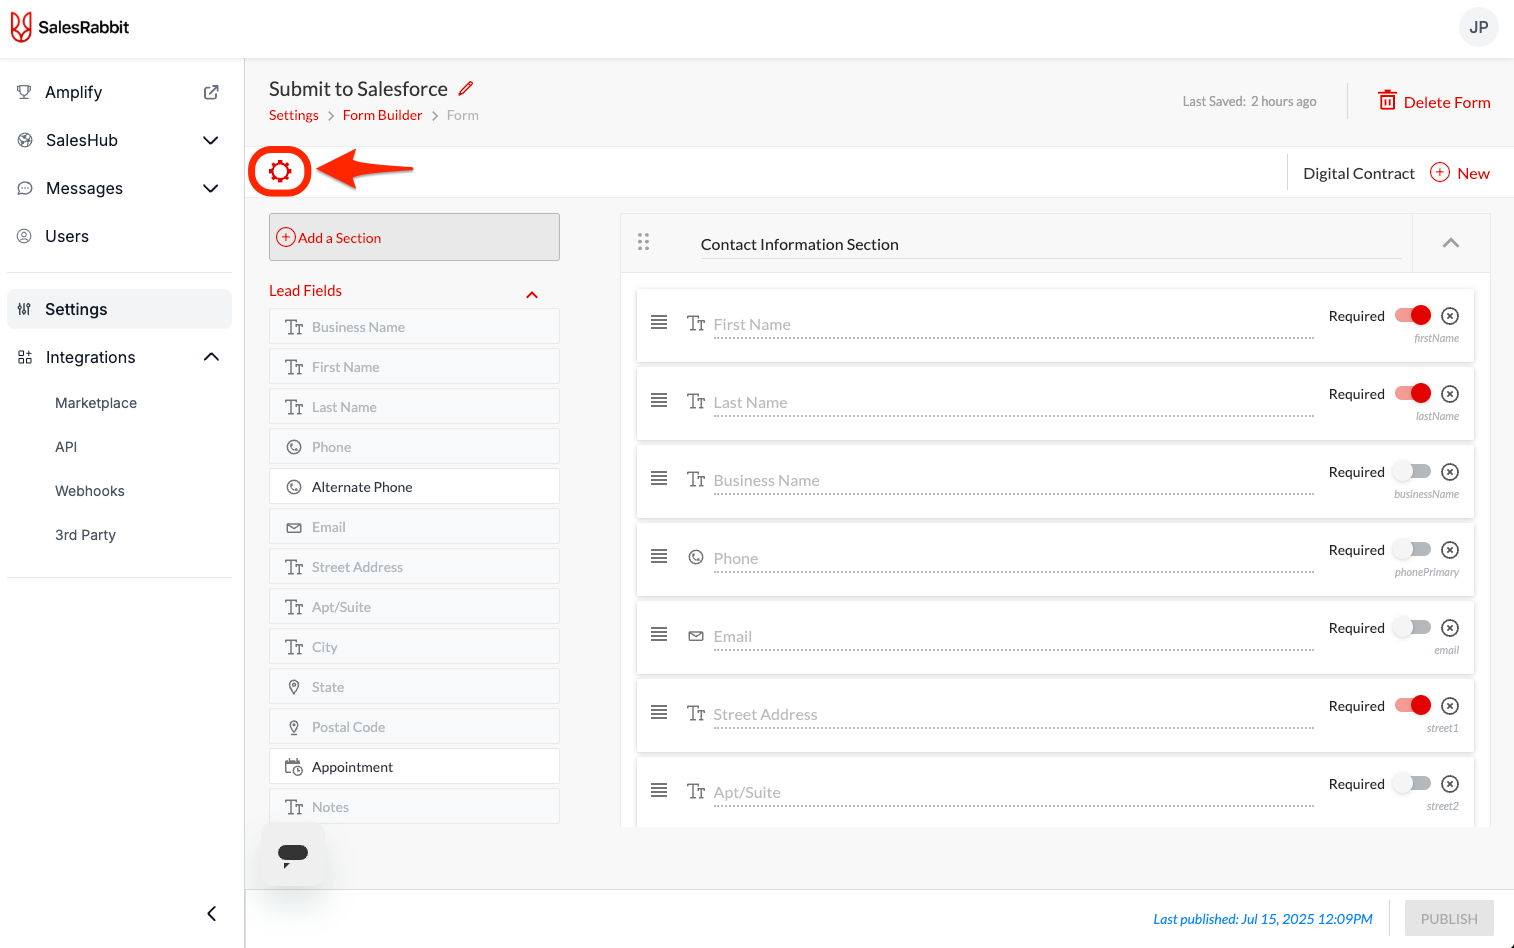Remove the Last Name field with its X icon
The height and width of the screenshot is (948, 1514).
[1450, 394]
